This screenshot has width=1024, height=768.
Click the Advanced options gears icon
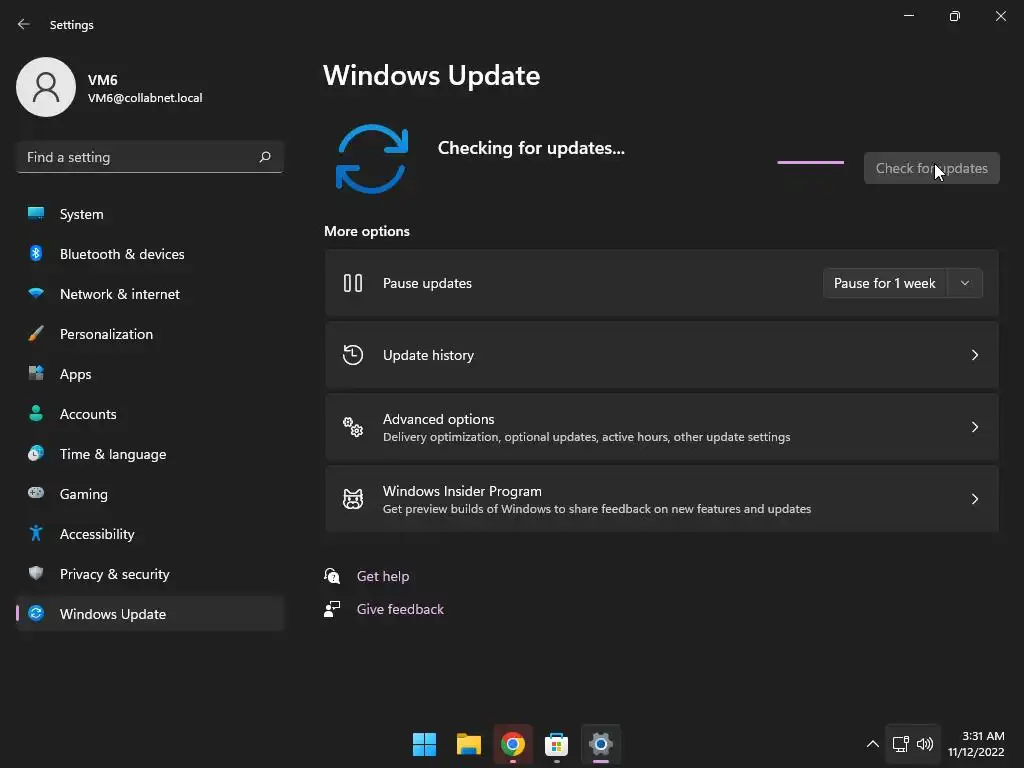tap(353, 426)
